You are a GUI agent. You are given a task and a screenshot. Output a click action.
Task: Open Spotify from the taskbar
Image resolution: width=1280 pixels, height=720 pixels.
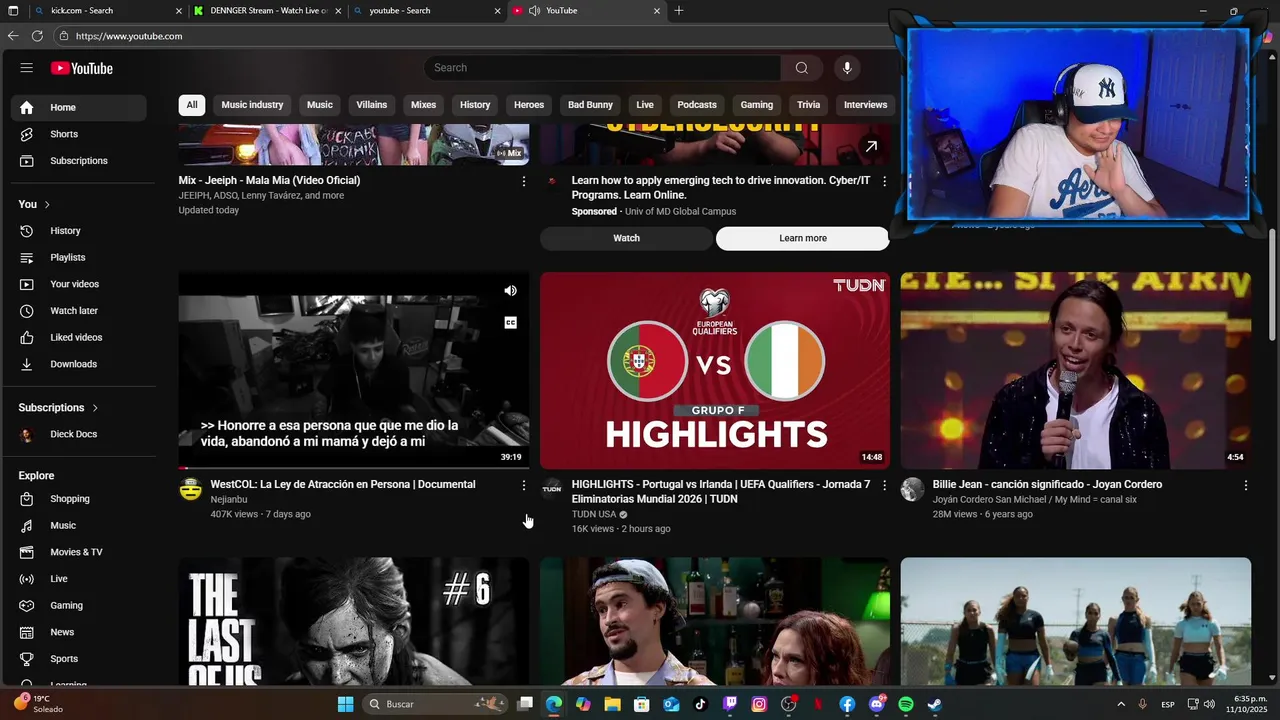click(x=906, y=704)
